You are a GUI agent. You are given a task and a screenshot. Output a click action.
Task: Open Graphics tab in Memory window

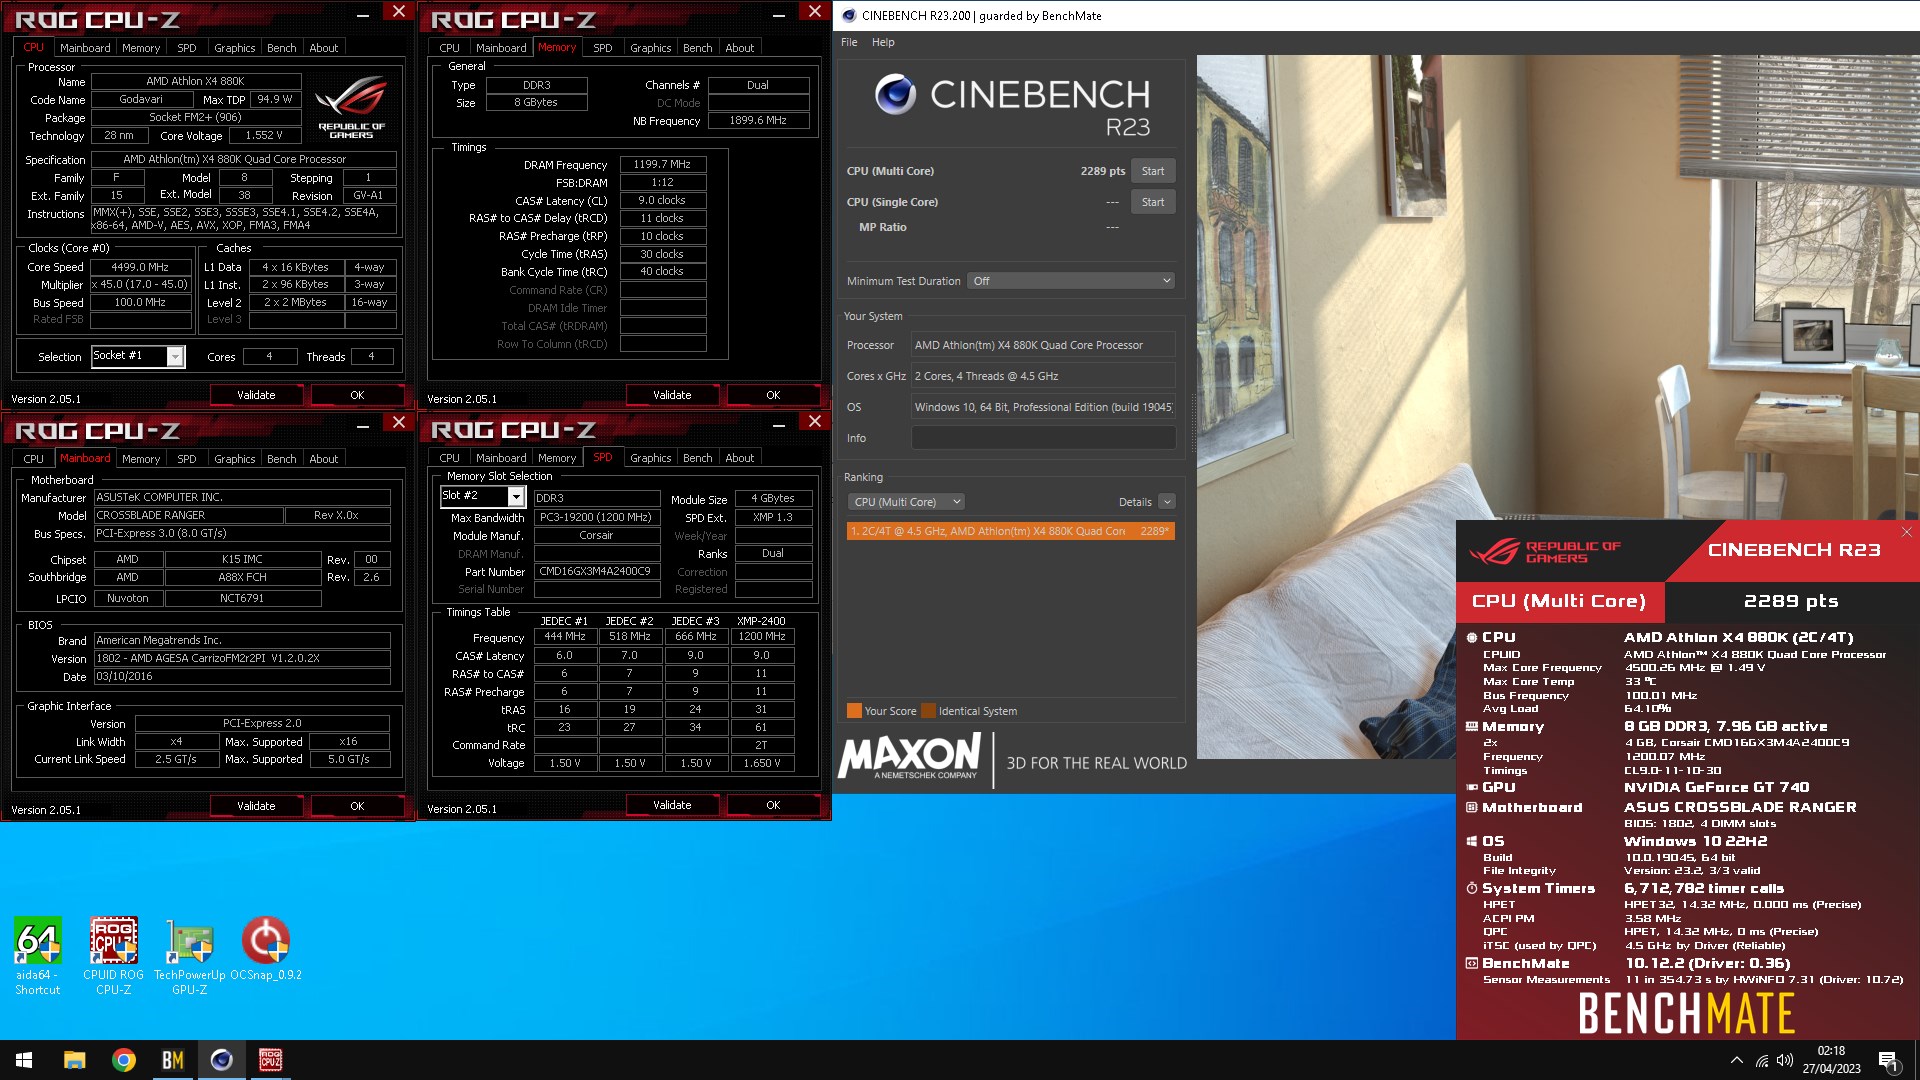point(650,48)
